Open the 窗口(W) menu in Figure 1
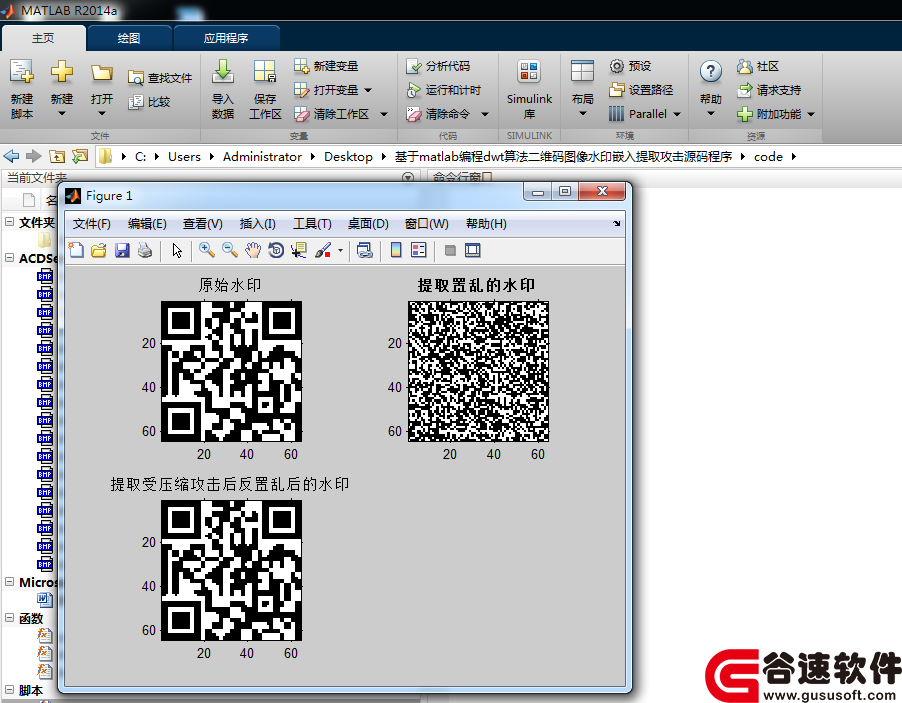Screen dimensions: 902x703 click(426, 224)
